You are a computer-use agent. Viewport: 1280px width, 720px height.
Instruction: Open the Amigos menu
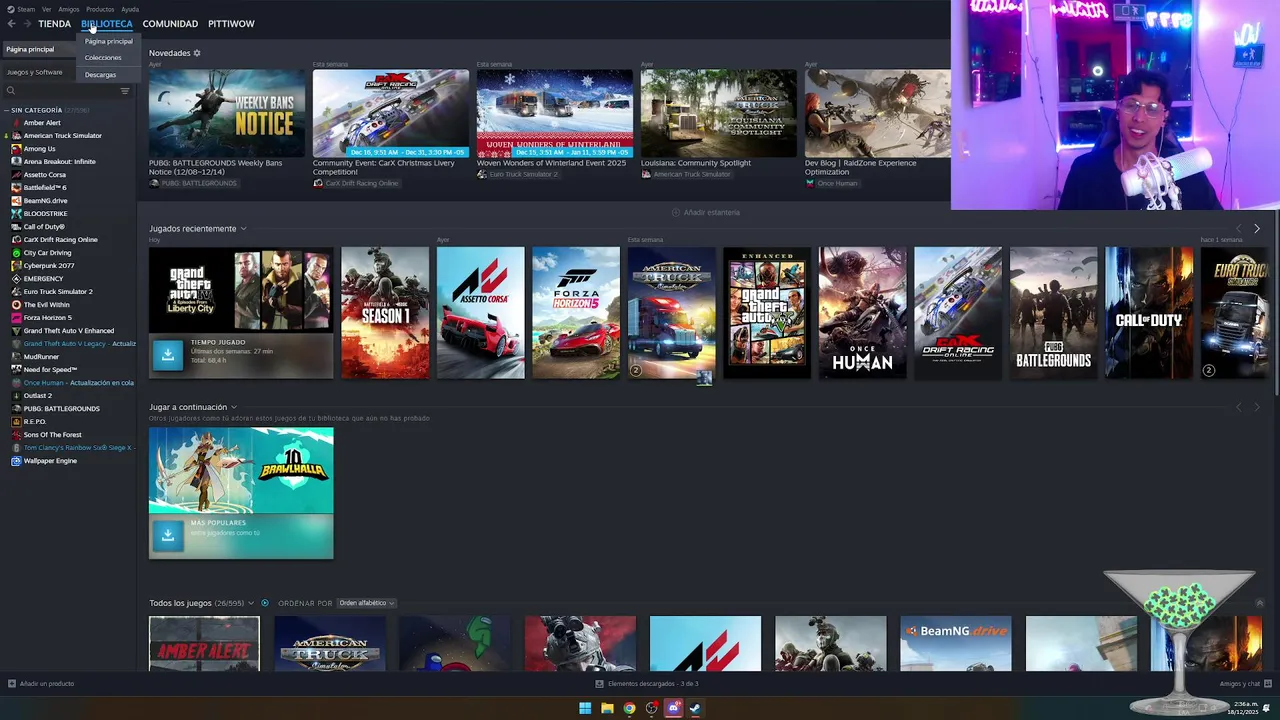[69, 9]
